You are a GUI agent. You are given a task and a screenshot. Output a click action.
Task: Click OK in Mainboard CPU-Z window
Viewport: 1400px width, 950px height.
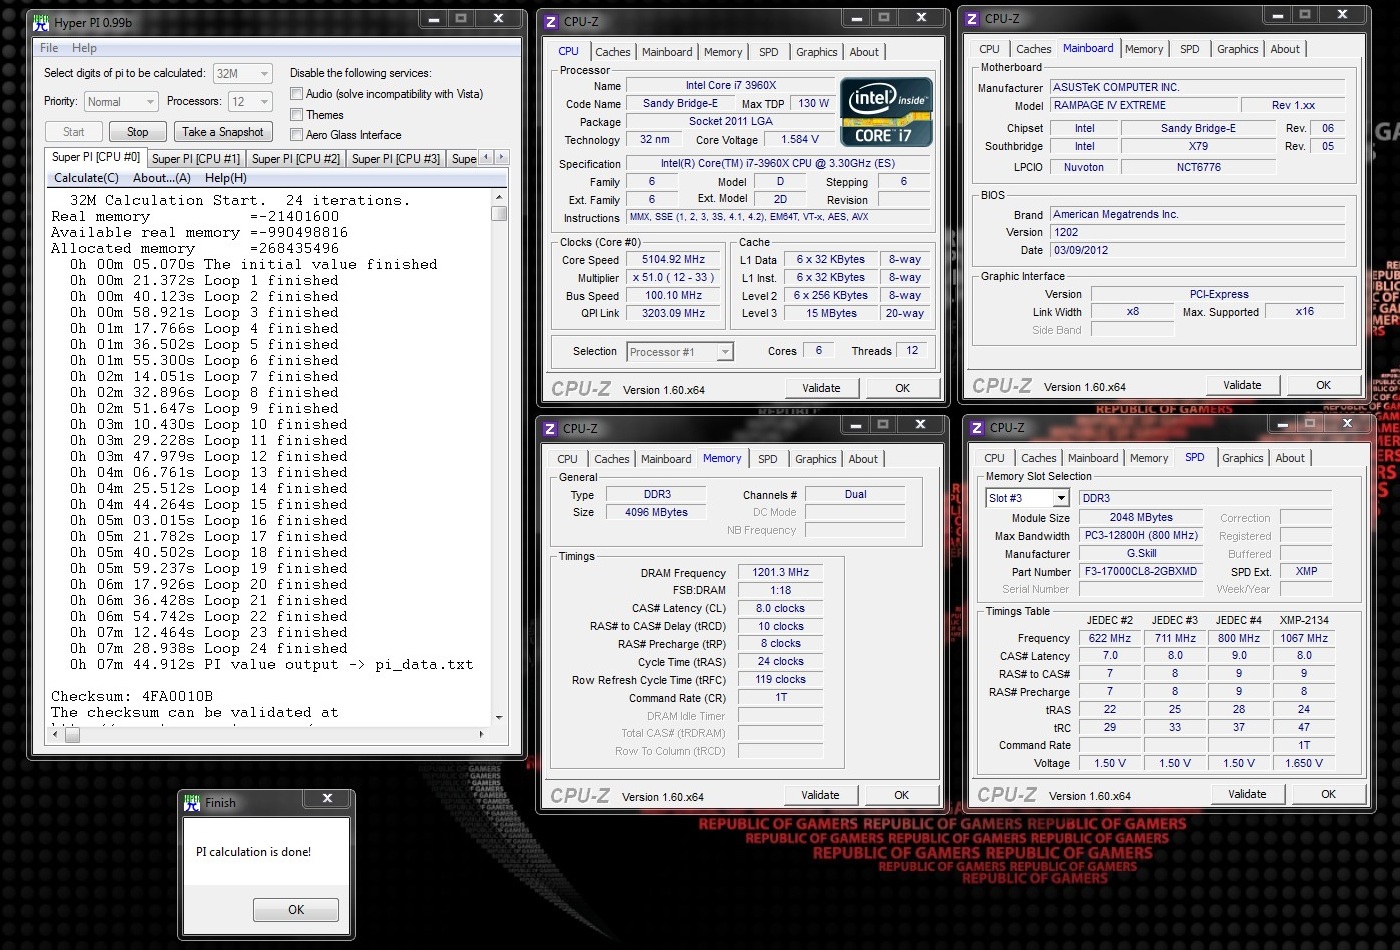(x=1324, y=385)
